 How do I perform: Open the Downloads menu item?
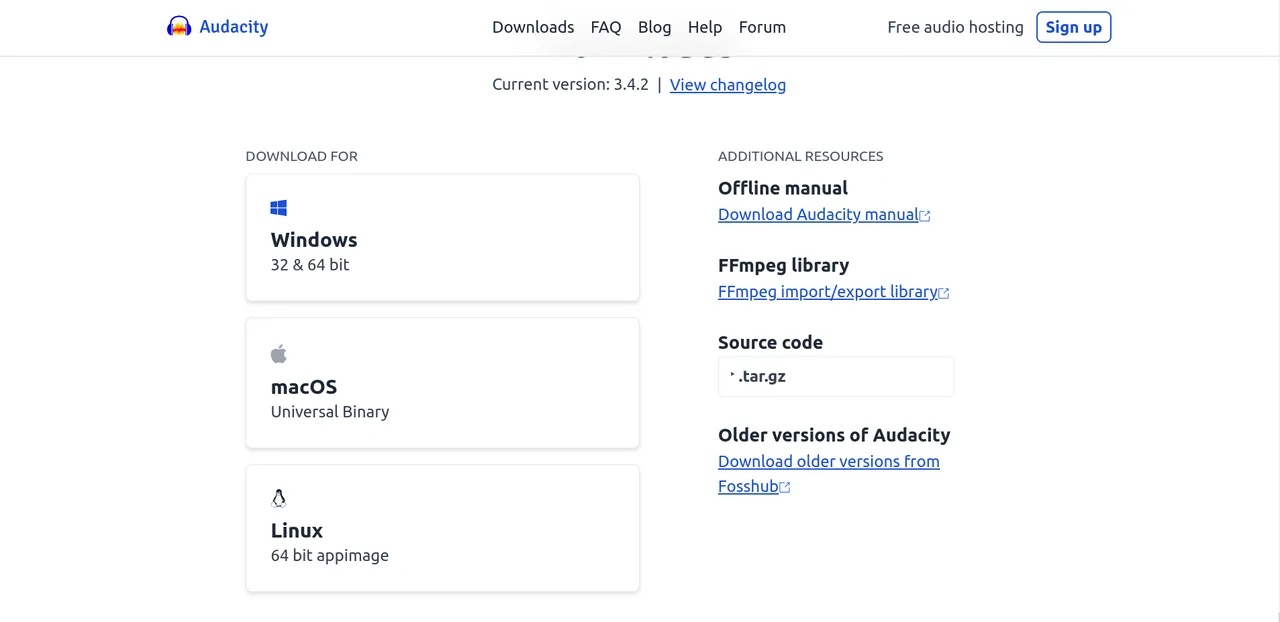pyautogui.click(x=533, y=27)
